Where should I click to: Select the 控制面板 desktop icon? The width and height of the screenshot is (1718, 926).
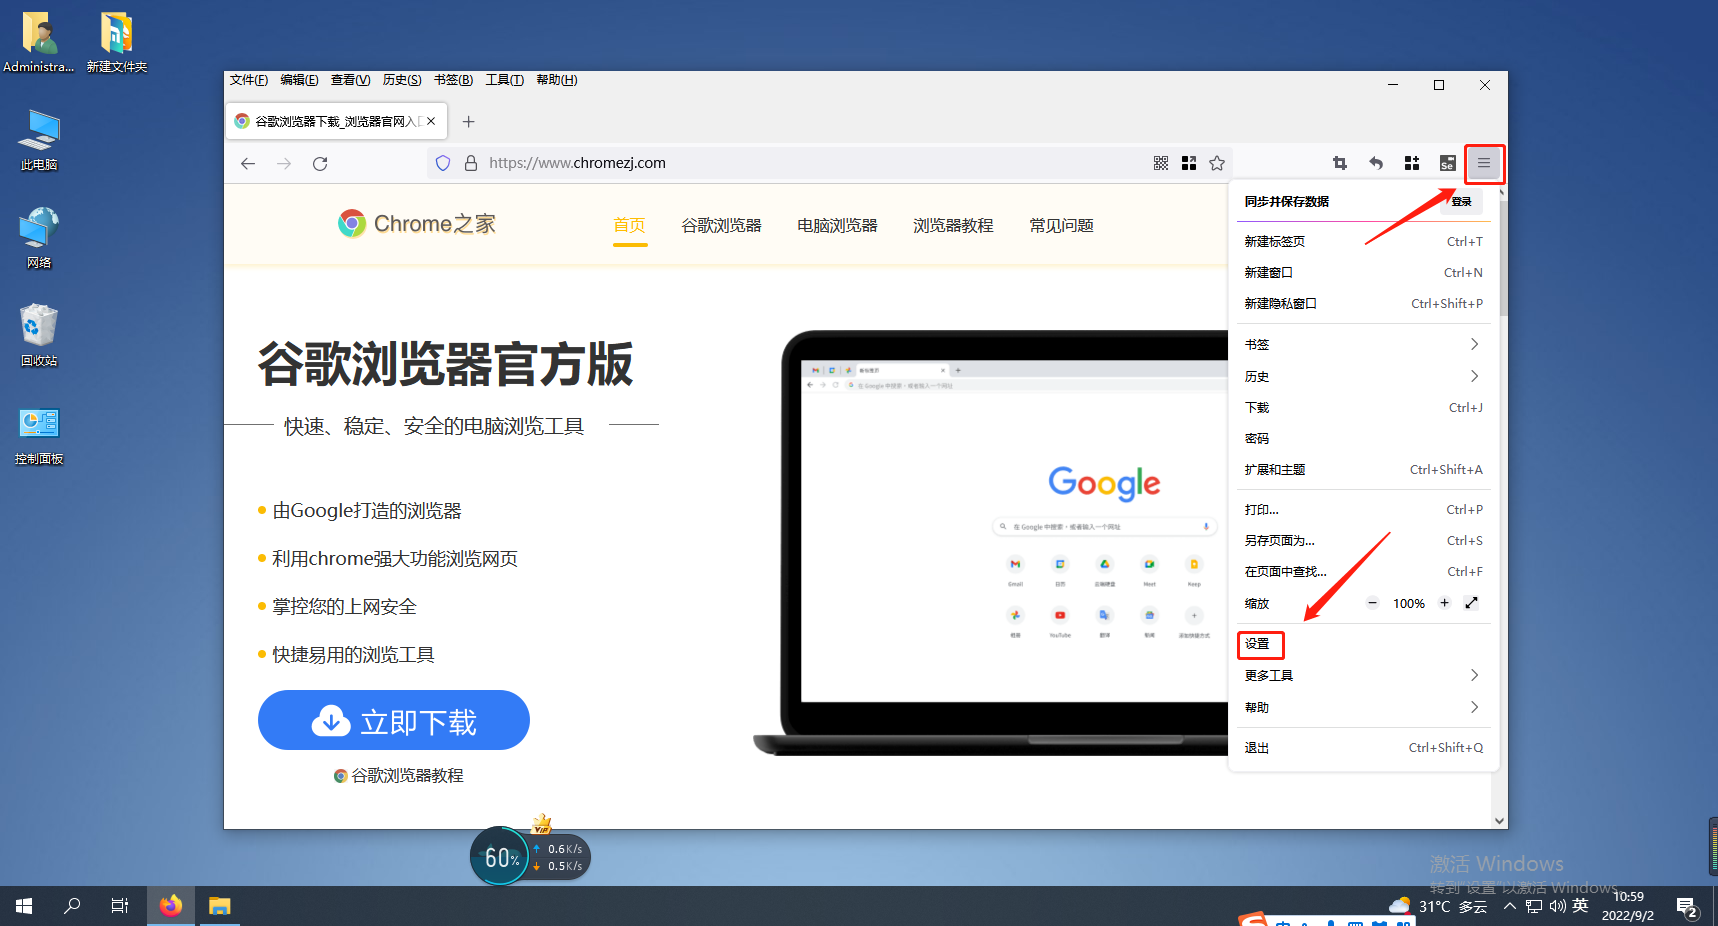coord(39,436)
